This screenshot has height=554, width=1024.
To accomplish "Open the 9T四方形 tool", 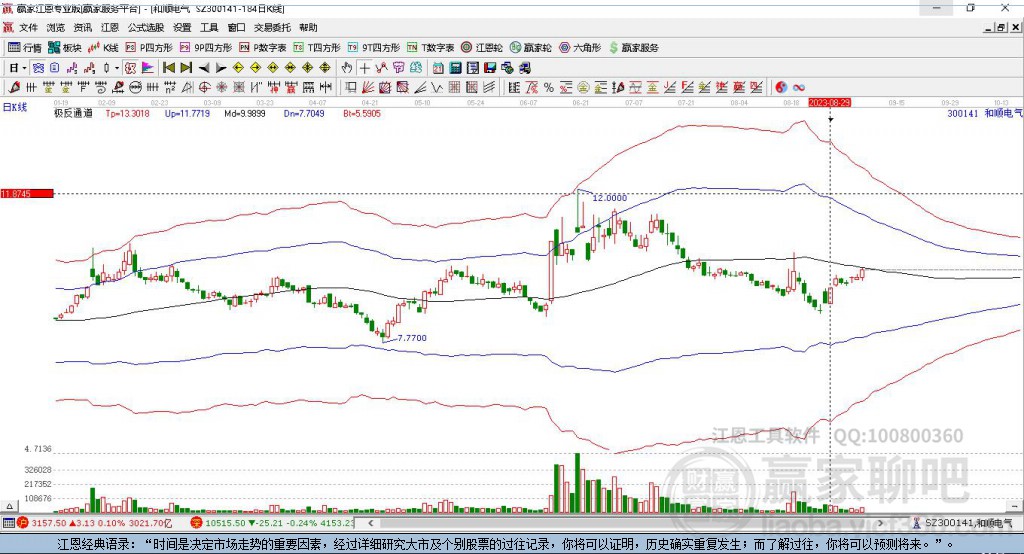I will 374,48.
